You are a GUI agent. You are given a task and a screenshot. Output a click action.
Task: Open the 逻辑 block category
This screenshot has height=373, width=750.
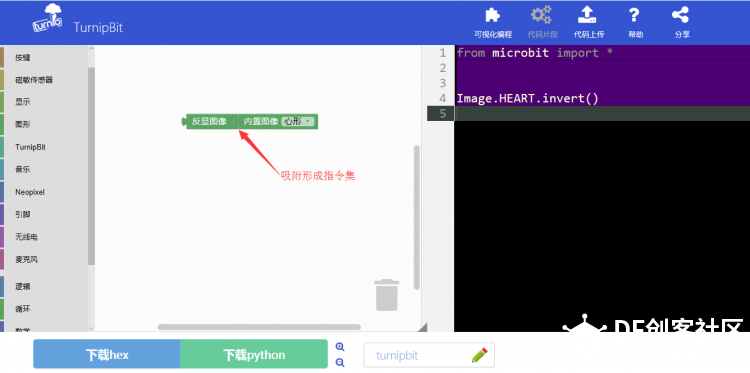point(44,286)
